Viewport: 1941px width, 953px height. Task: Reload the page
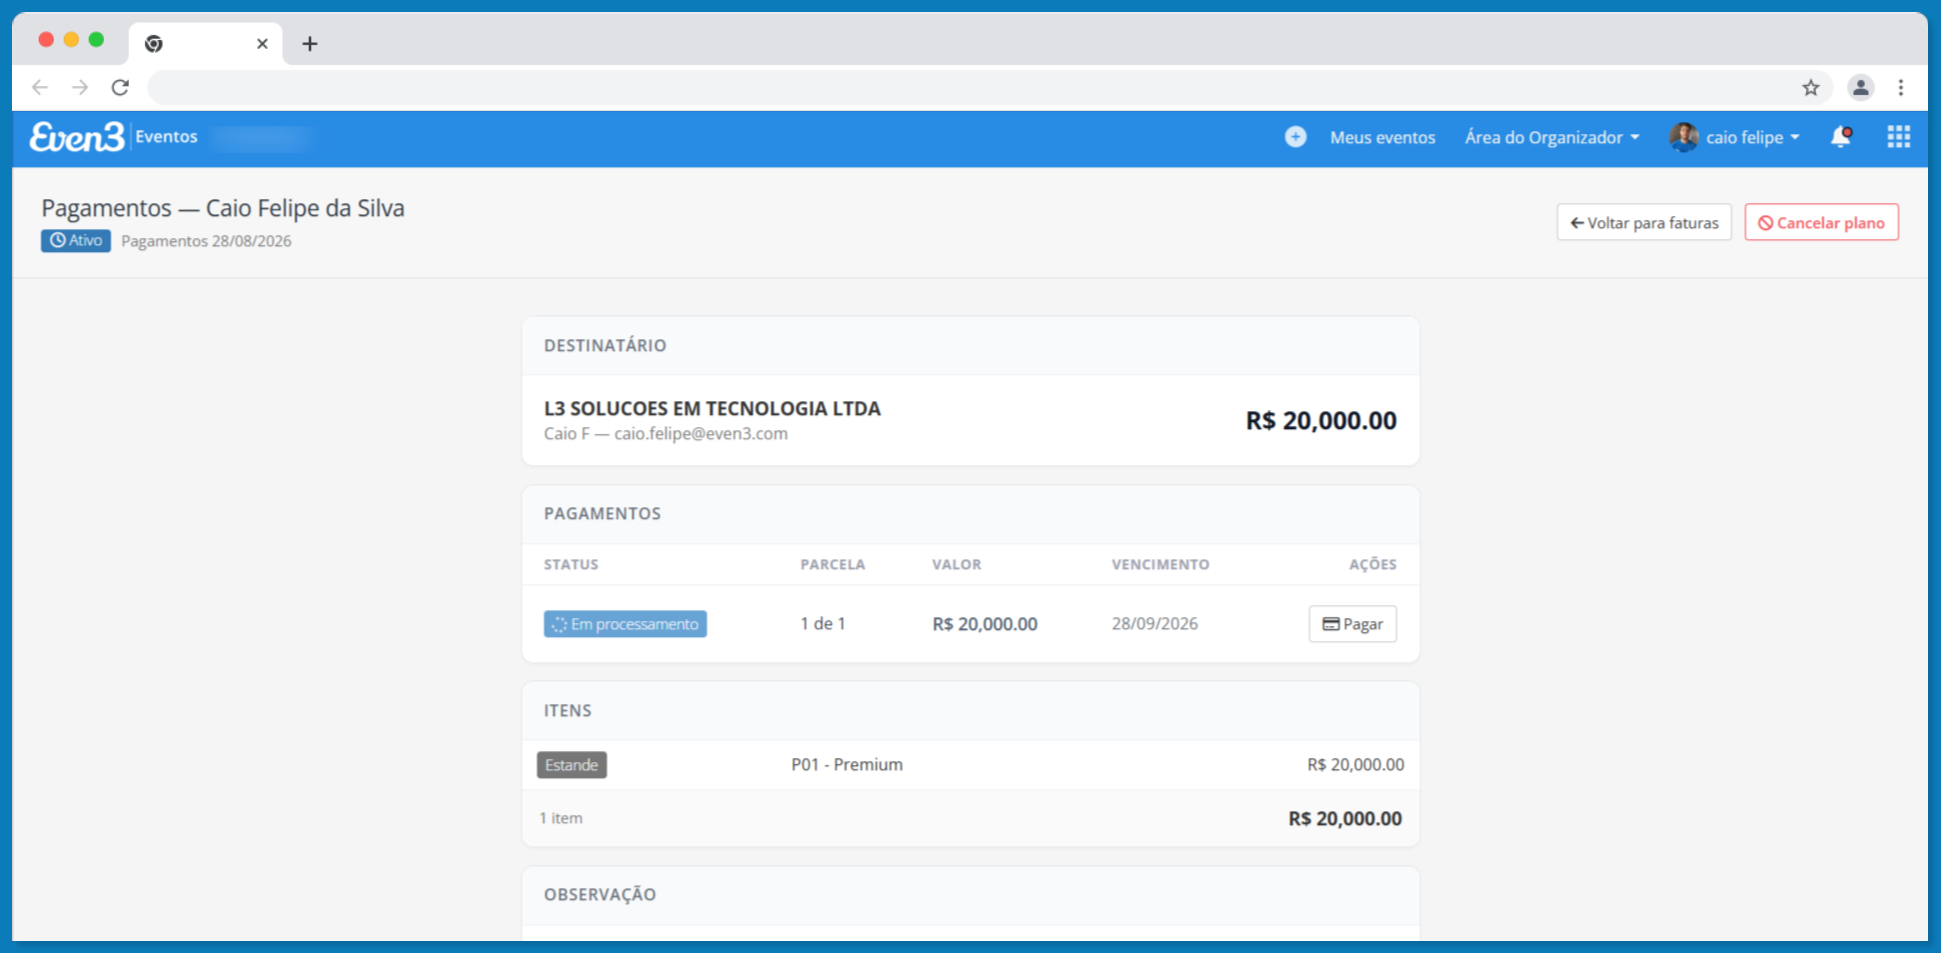point(120,88)
